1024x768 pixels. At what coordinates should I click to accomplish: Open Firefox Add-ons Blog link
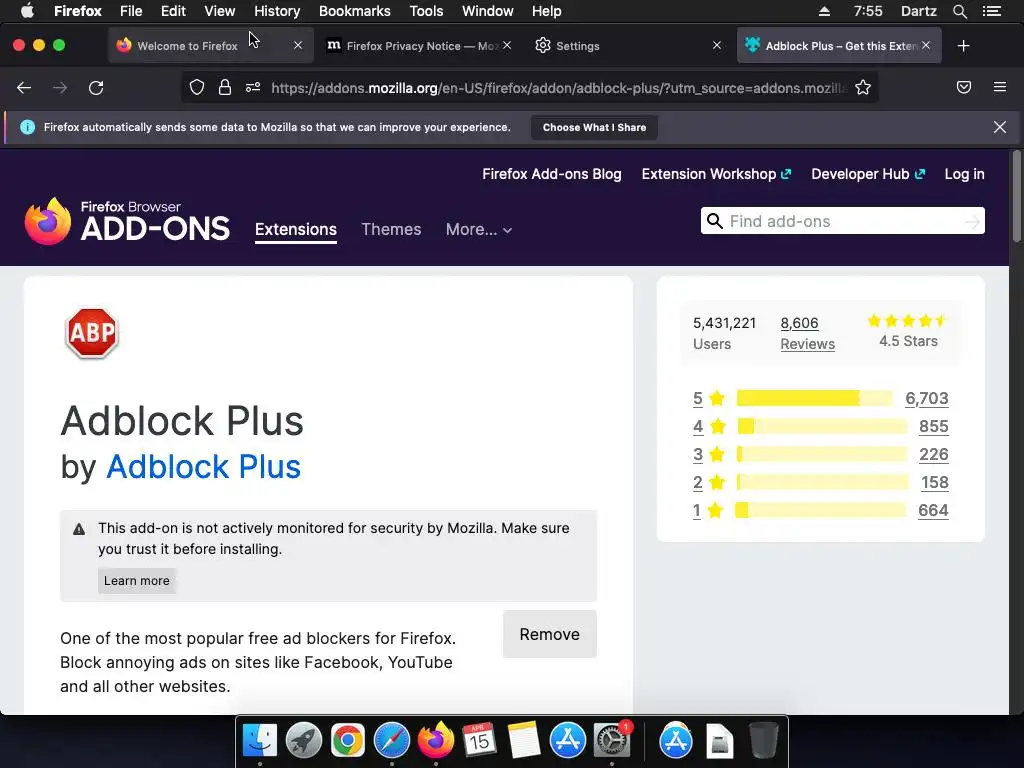[552, 174]
